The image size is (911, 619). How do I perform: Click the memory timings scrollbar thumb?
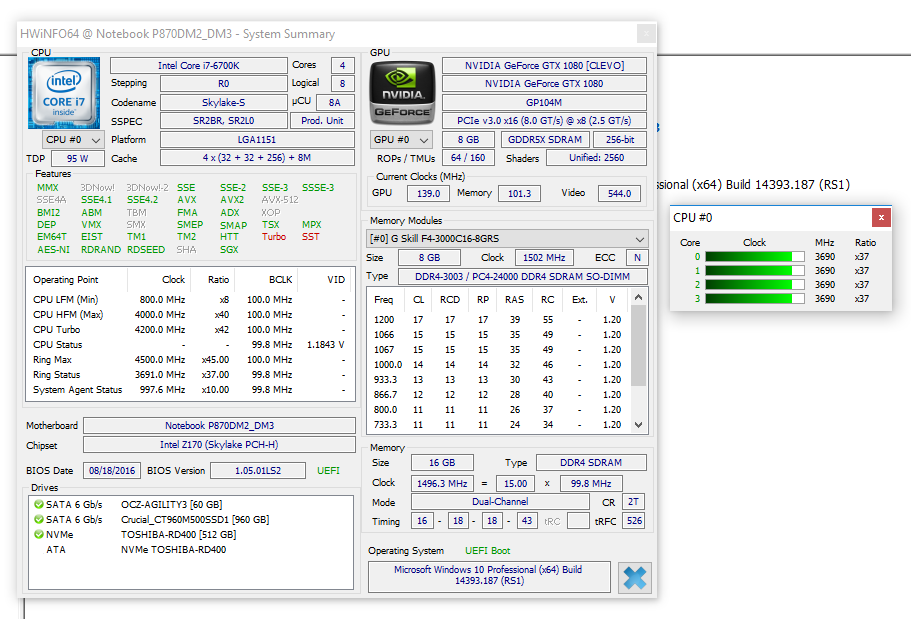[639, 345]
